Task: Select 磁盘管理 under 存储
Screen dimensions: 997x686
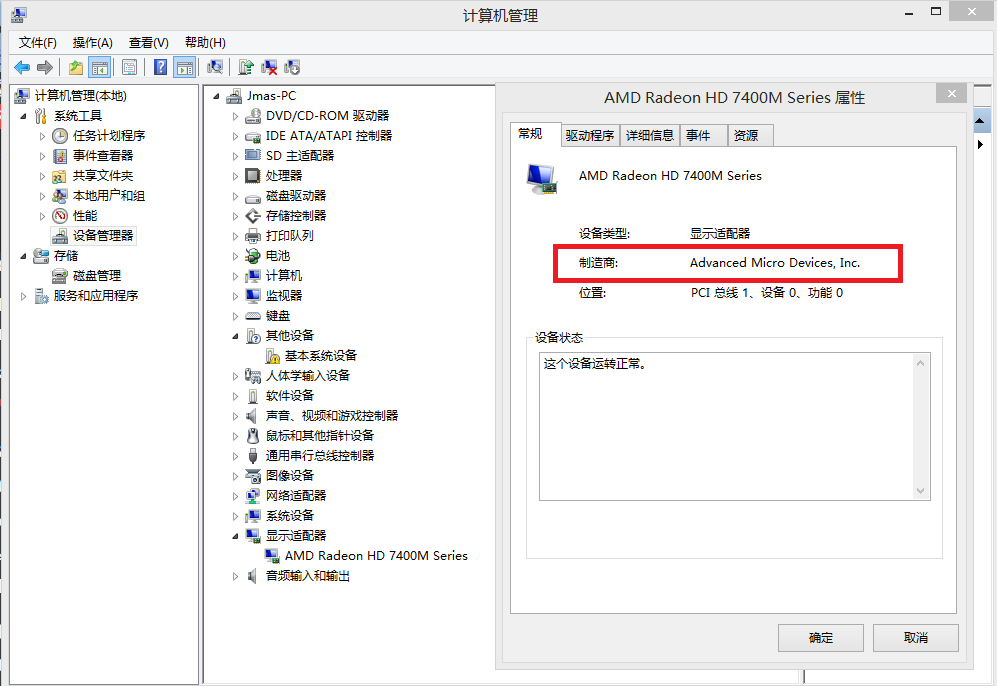Action: pyautogui.click(x=97, y=276)
